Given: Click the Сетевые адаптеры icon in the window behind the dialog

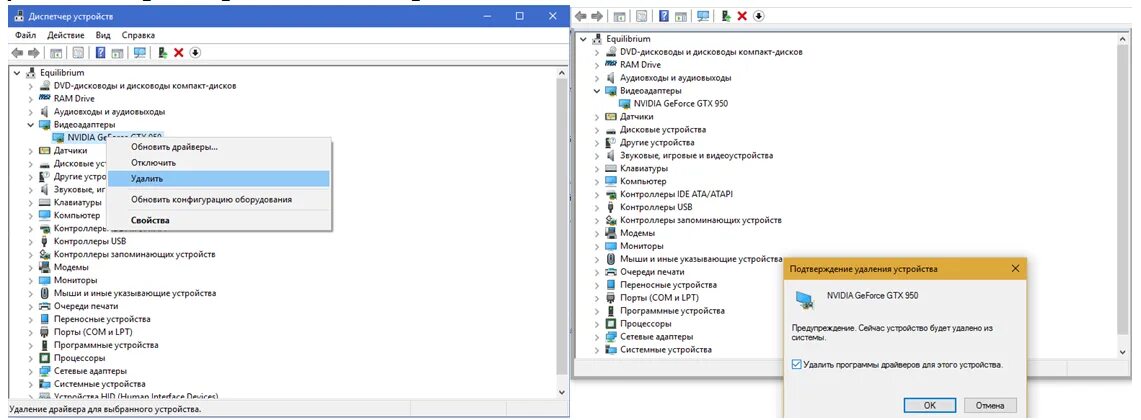Looking at the screenshot, I should 612,336.
